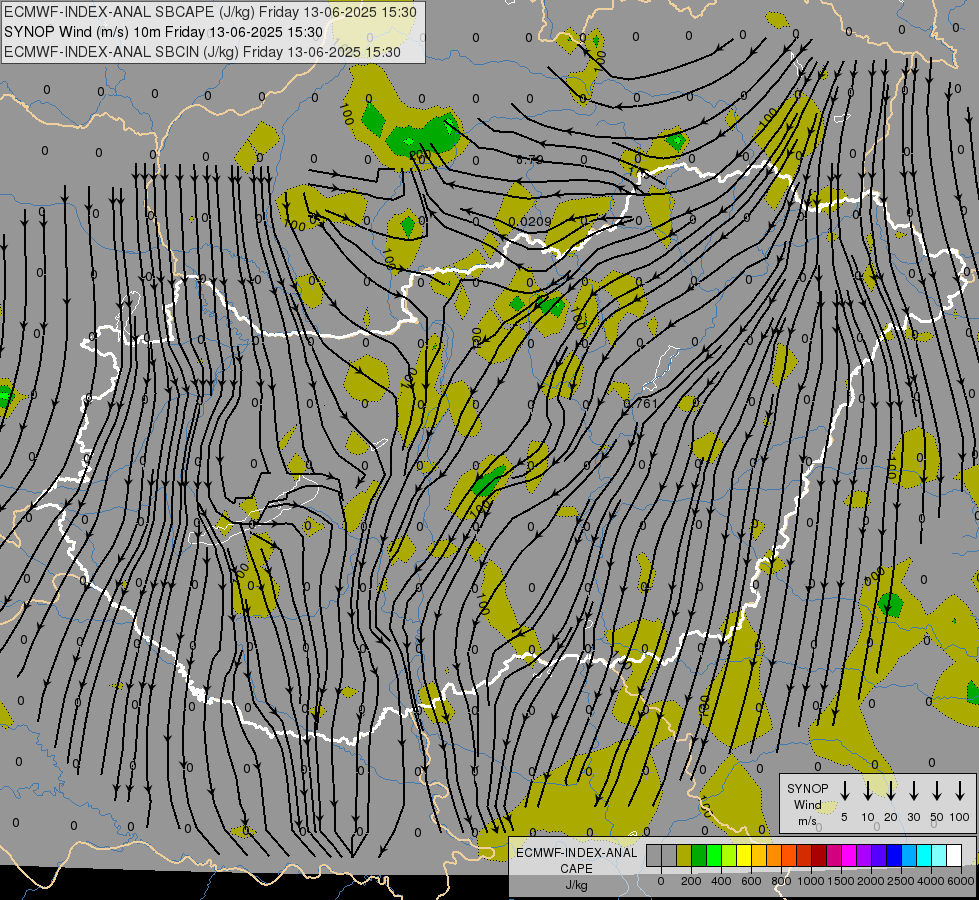This screenshot has height=900, width=979.
Task: Click the wind arrow above the 30 m/s label
Action: [x=913, y=790]
